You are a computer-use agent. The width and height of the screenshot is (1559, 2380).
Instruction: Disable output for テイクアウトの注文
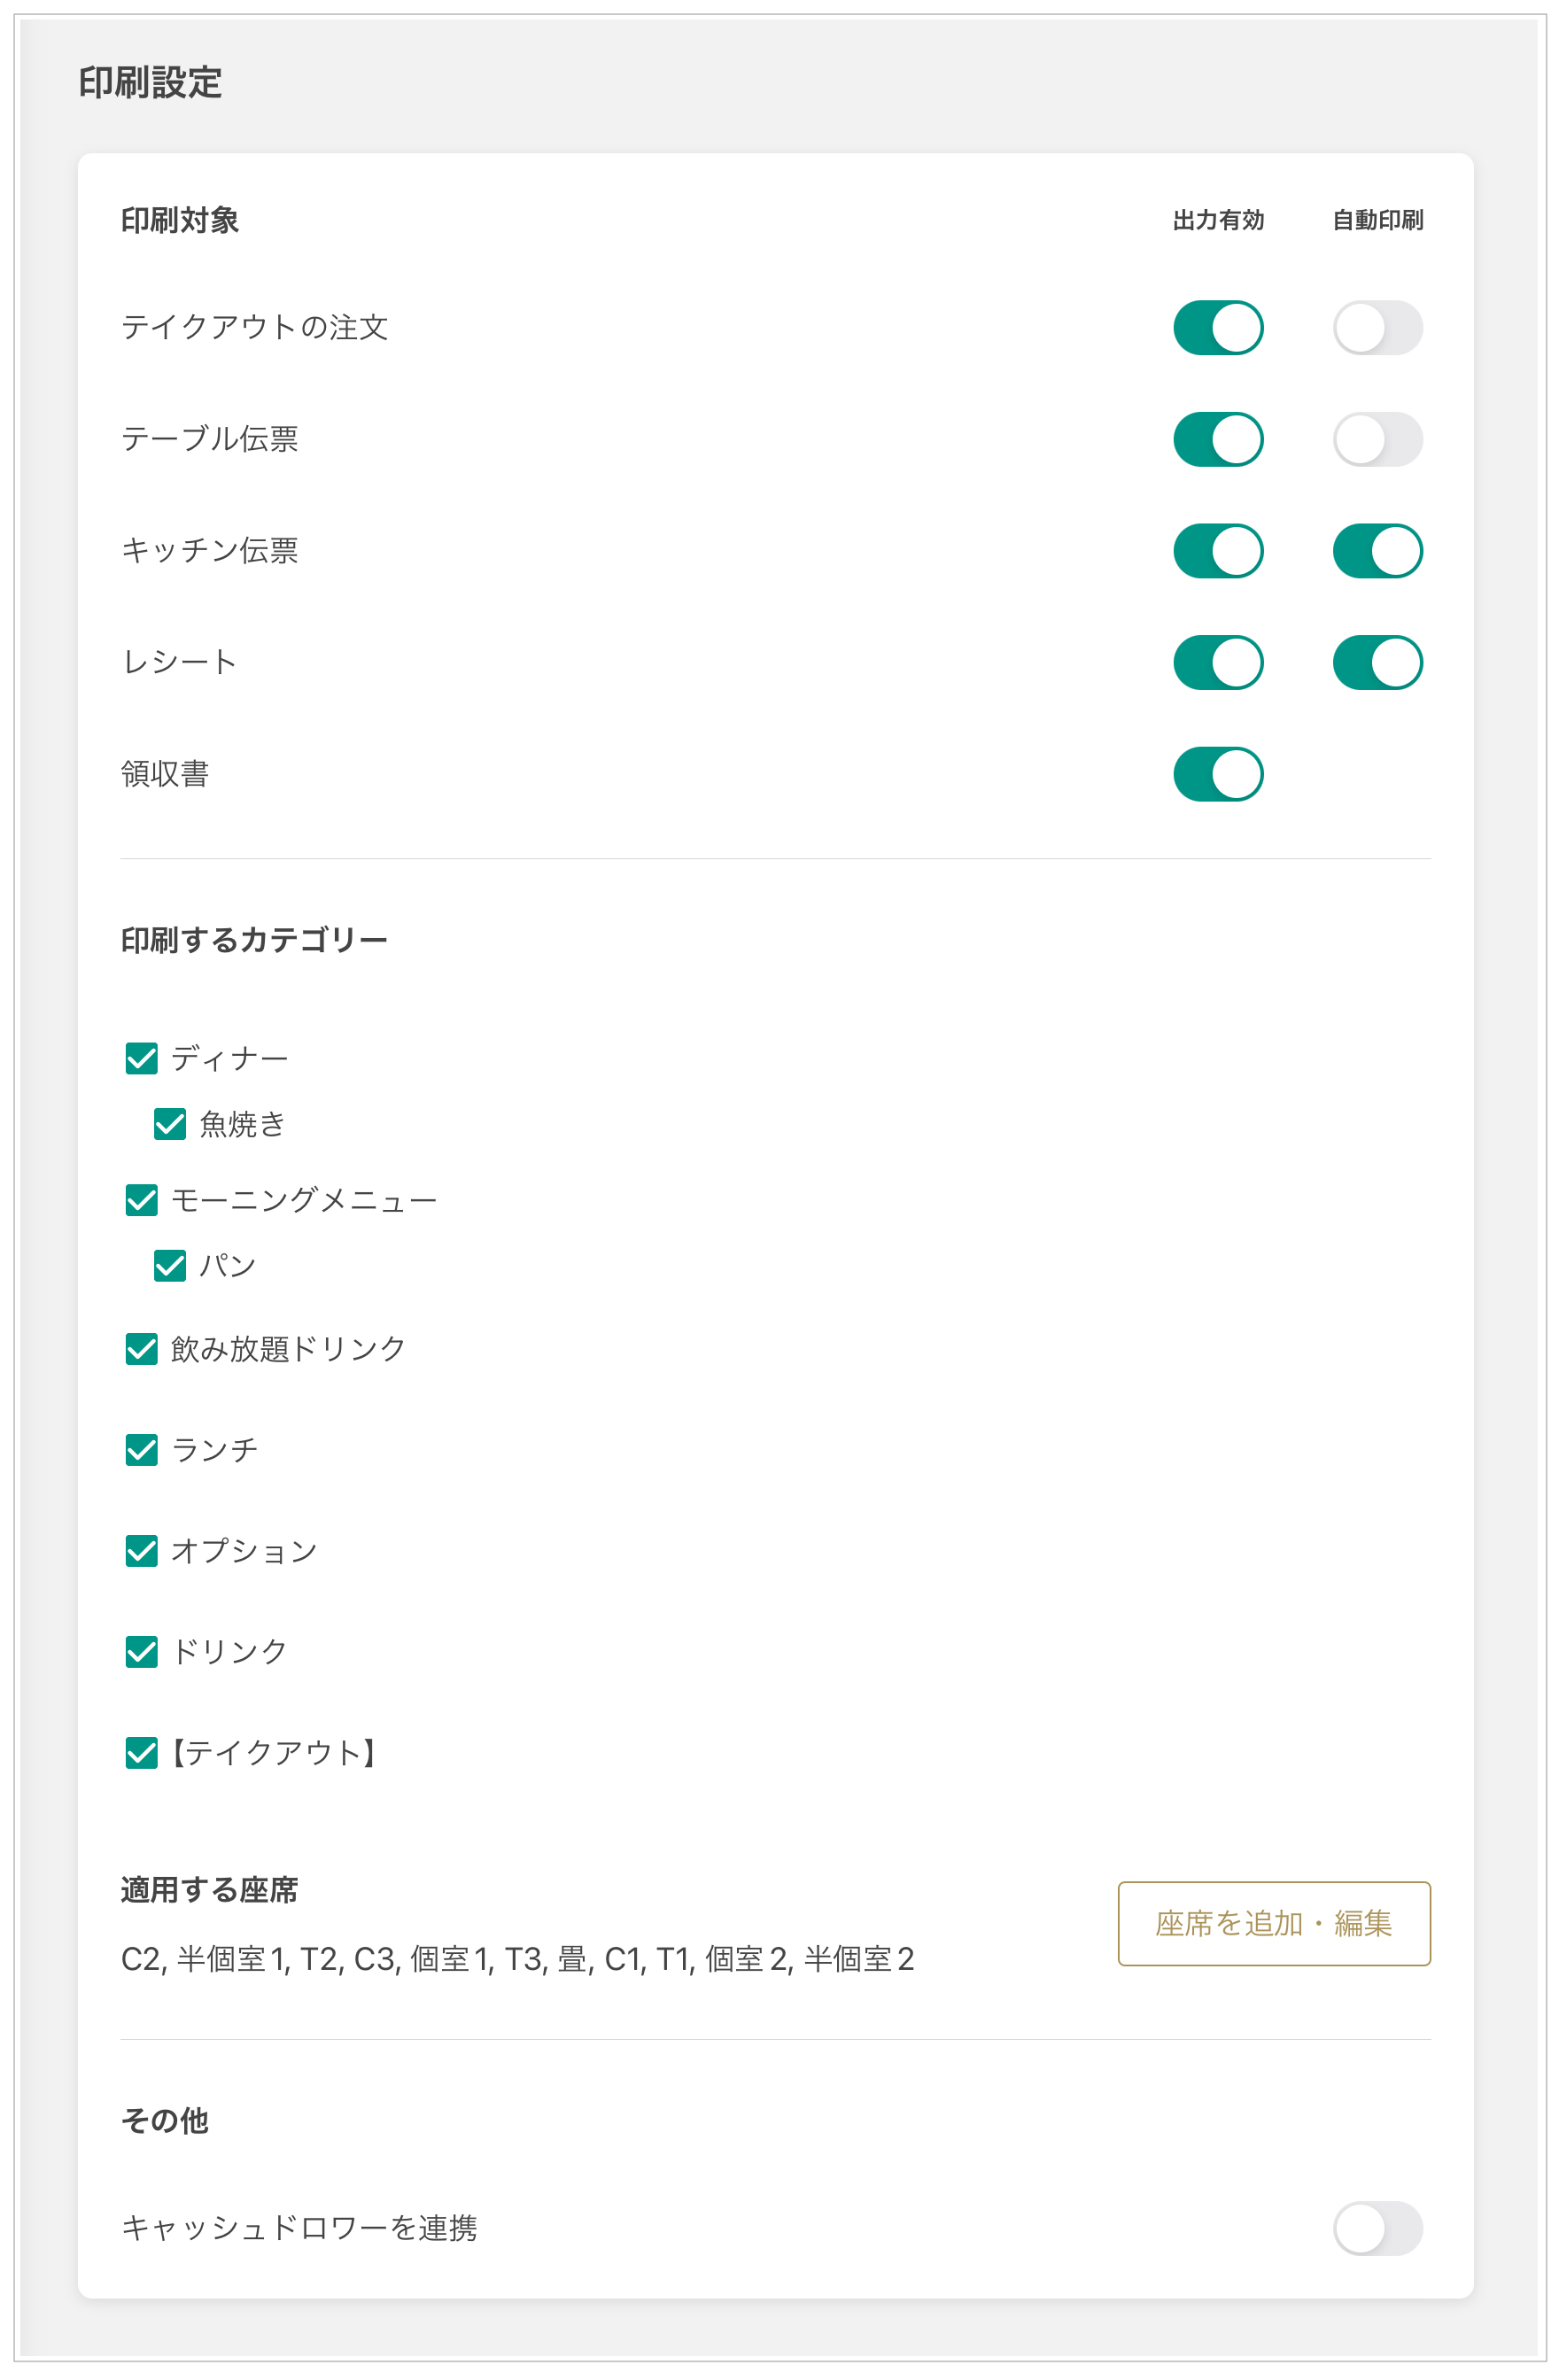point(1217,328)
